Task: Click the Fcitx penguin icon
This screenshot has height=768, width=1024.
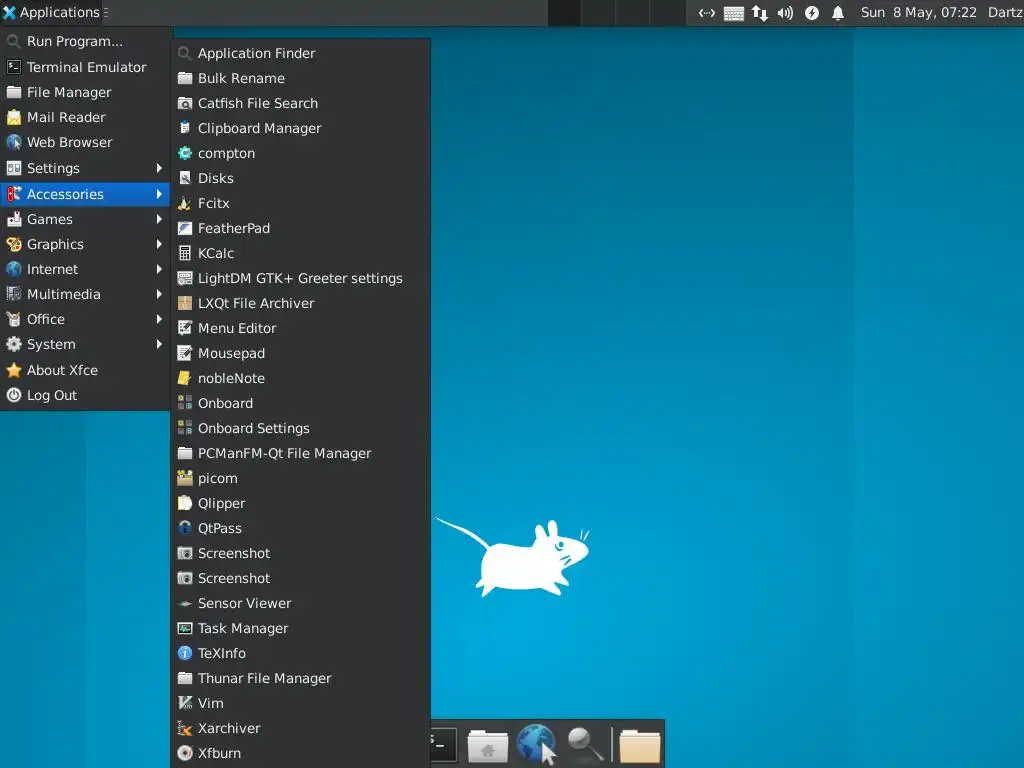Action: pyautogui.click(x=185, y=203)
